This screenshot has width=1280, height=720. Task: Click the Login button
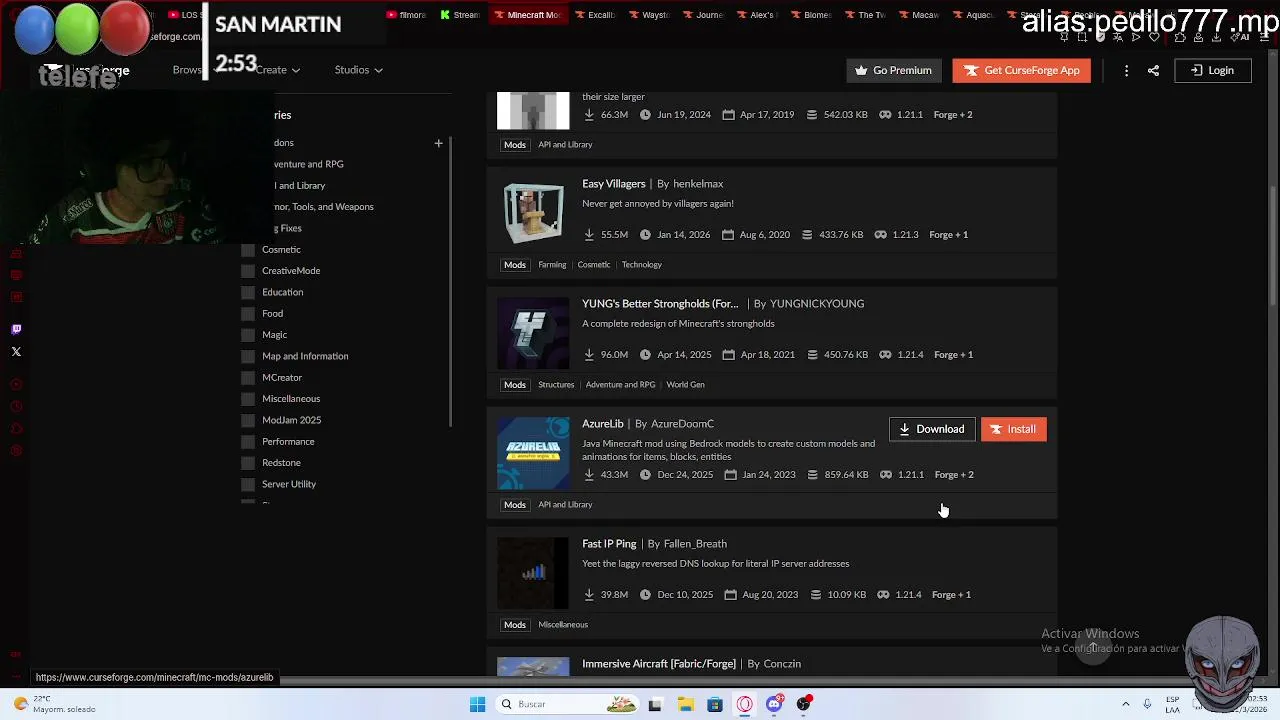(x=1212, y=70)
